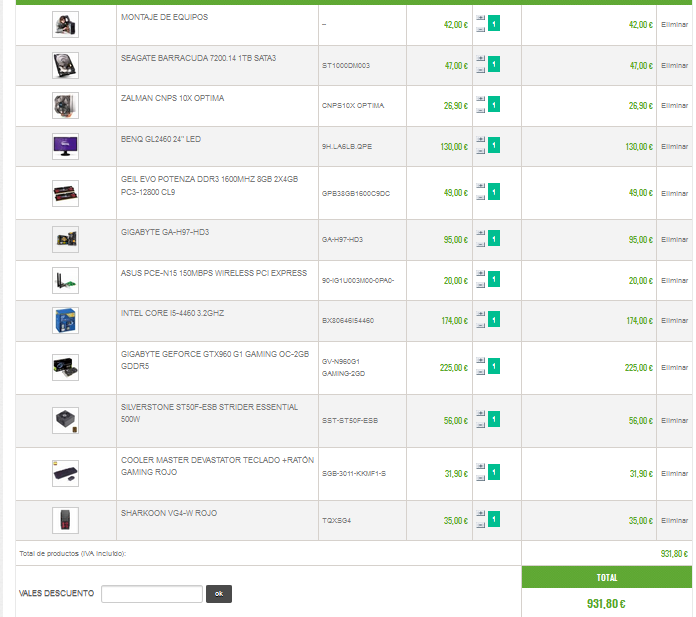The image size is (696, 617).
Task: Increase quantity of Seagate Barracuda 1TB
Action: point(480,58)
